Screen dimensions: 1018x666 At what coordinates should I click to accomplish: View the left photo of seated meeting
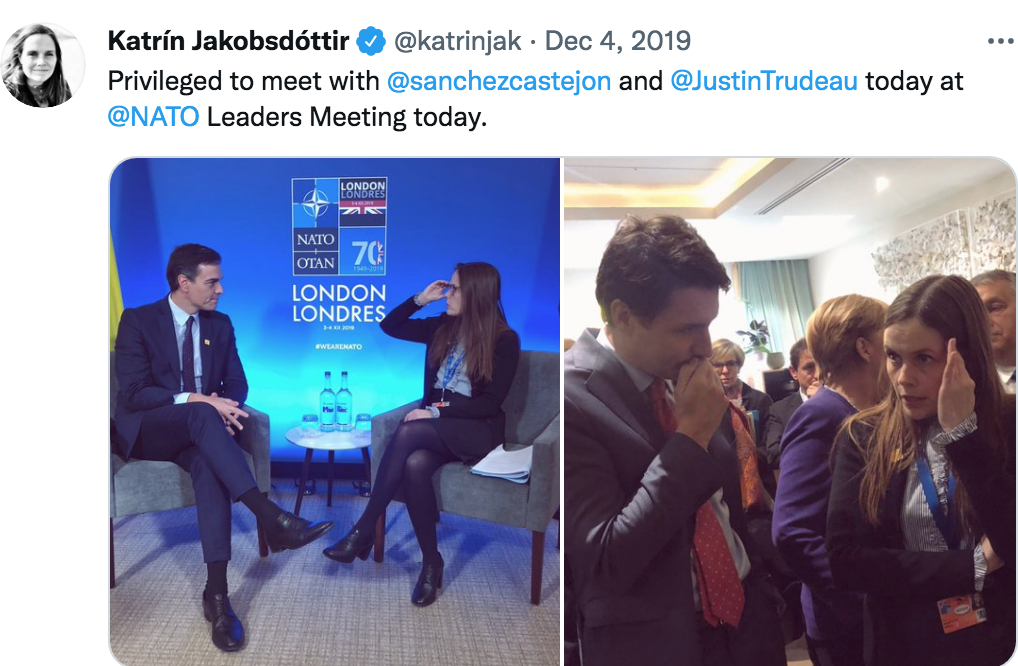(334, 412)
